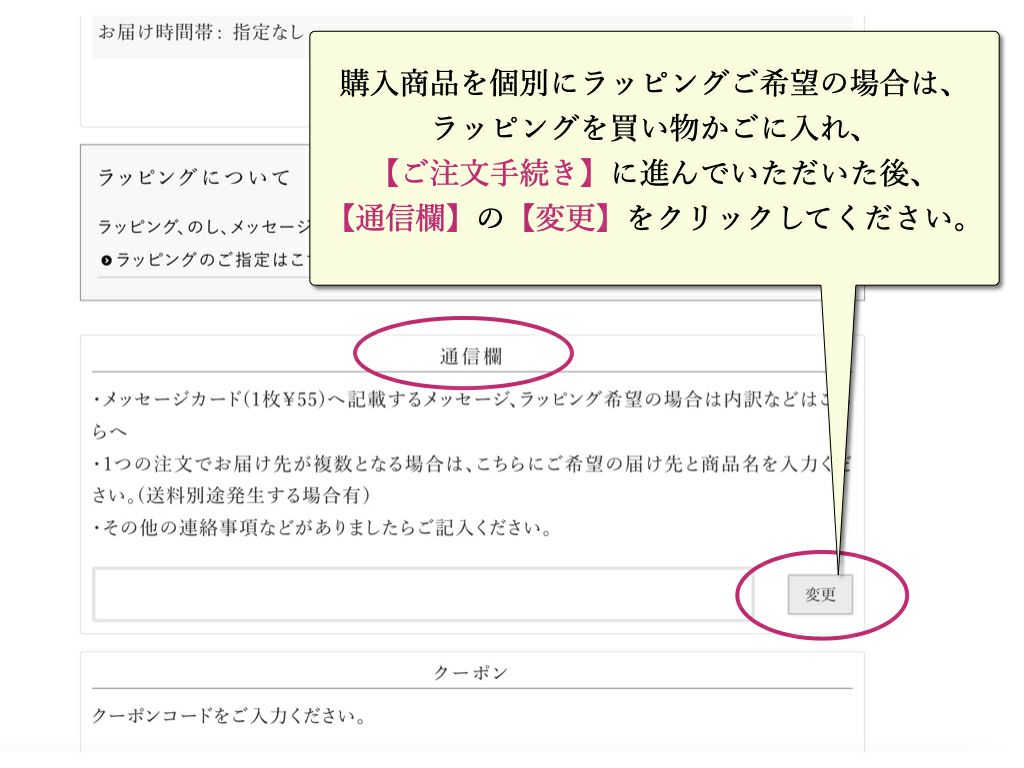The width and height of the screenshot is (1024, 768).
Task: Click the クーポンコードをご入力ください prompt text
Action: pyautogui.click(x=228, y=717)
